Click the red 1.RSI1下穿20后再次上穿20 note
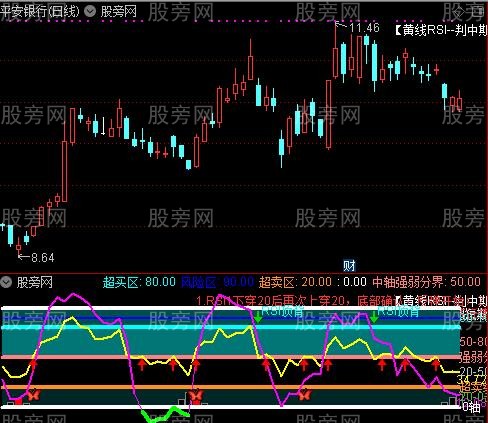 [x=295, y=301]
